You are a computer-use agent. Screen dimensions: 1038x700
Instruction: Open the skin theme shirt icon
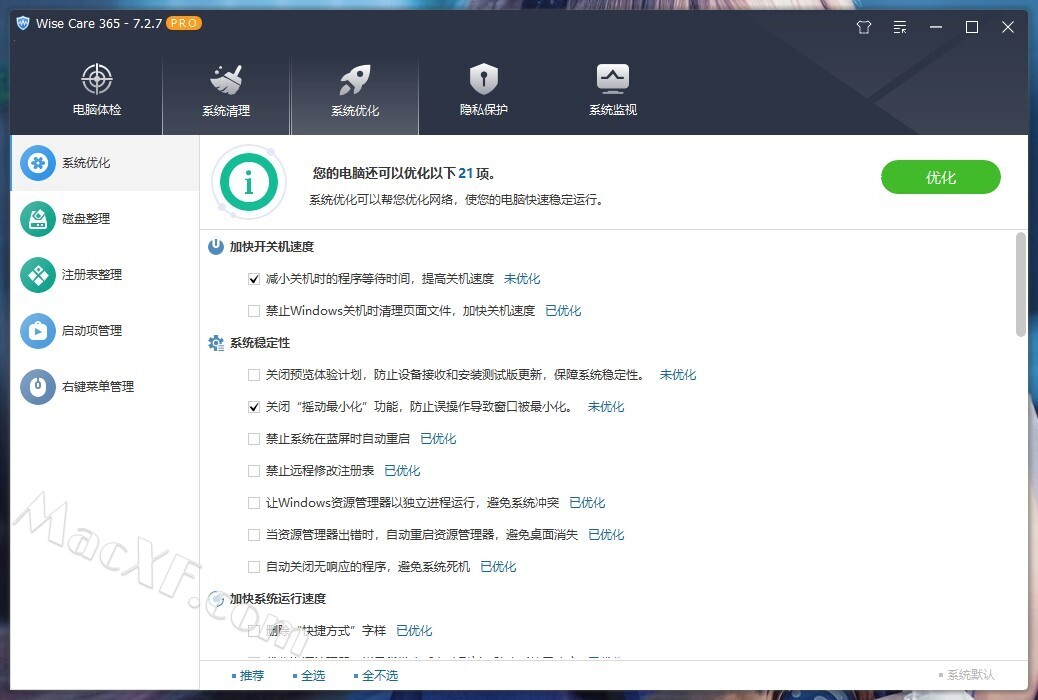tap(863, 27)
